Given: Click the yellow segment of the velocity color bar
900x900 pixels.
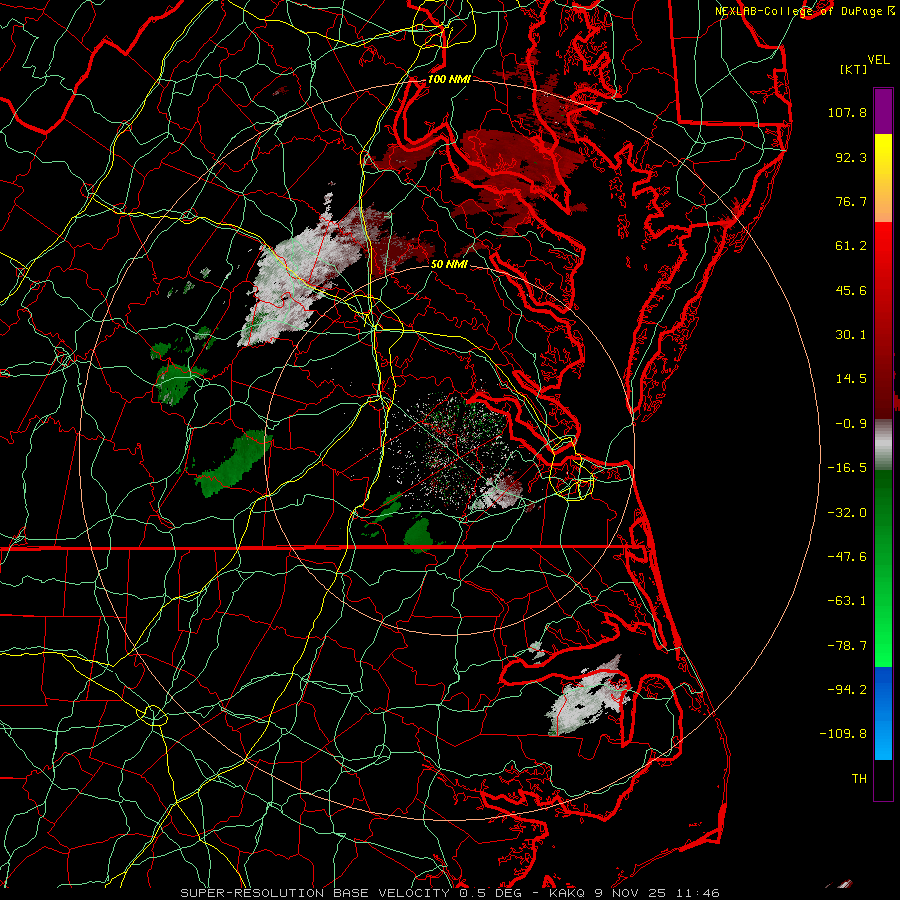Looking at the screenshot, I should point(883,156).
